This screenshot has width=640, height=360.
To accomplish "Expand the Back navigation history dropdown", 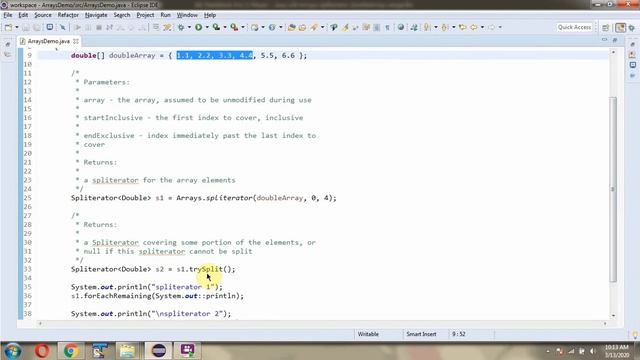I will (x=482, y=27).
